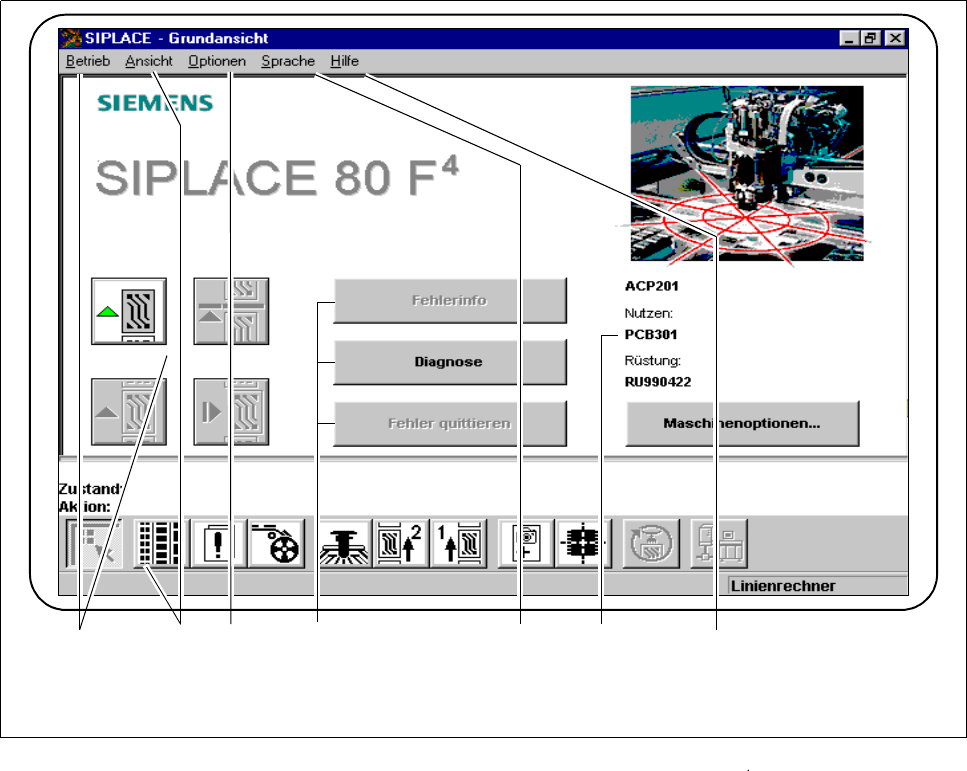Open the Betrieb menu
Image resolution: width=967 pixels, height=771 pixels.
pos(88,61)
